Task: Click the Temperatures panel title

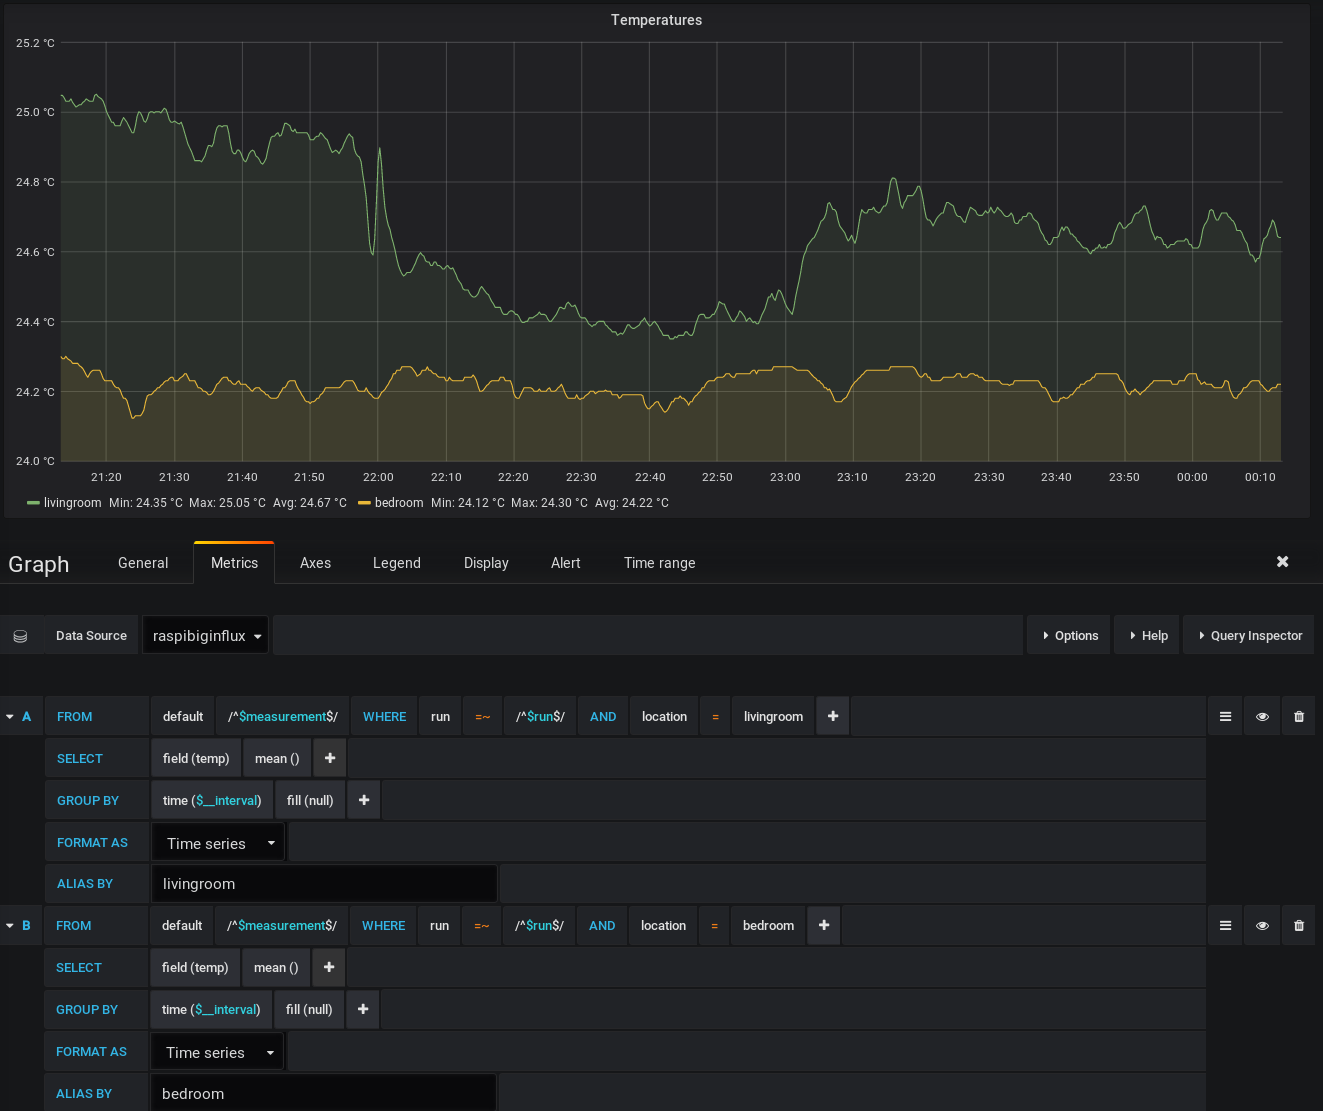Action: pyautogui.click(x=656, y=20)
